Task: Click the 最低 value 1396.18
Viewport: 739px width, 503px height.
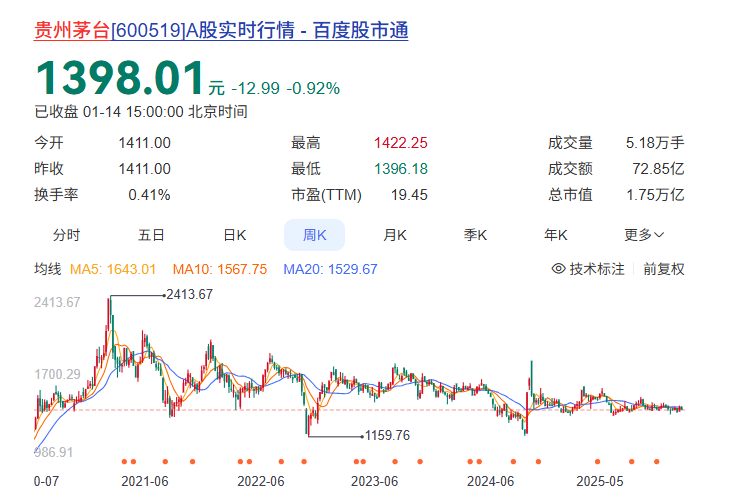Action: (x=401, y=169)
